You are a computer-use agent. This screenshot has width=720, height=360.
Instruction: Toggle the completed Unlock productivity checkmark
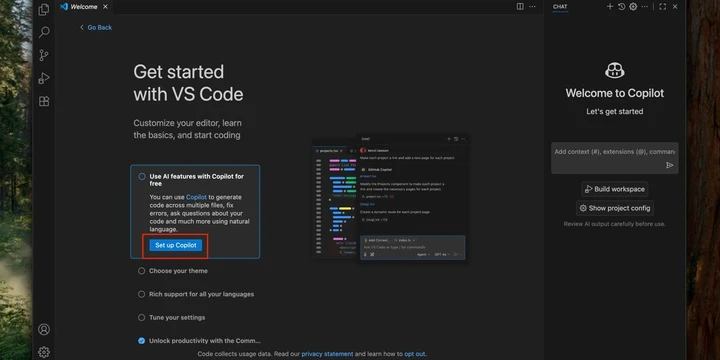coord(141,341)
